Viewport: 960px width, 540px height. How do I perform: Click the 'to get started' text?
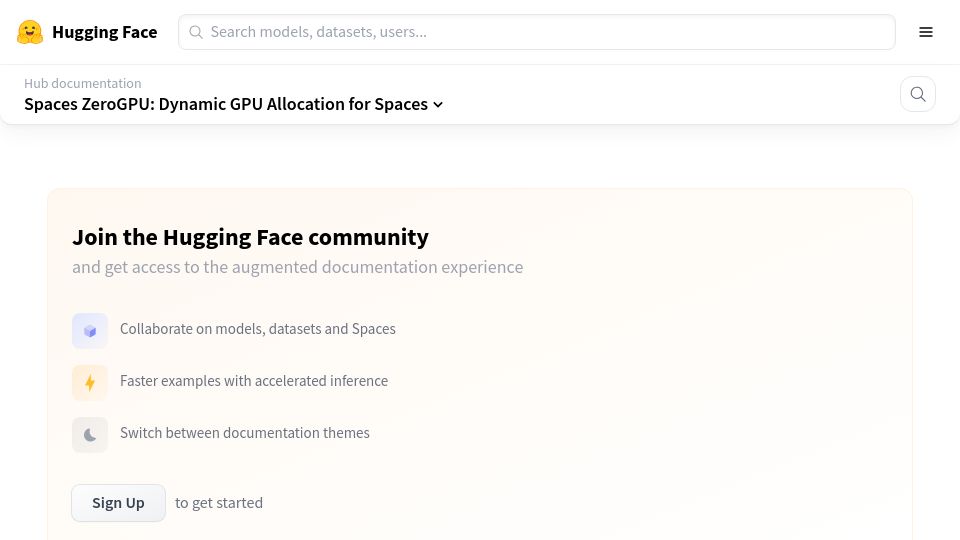pos(219,503)
